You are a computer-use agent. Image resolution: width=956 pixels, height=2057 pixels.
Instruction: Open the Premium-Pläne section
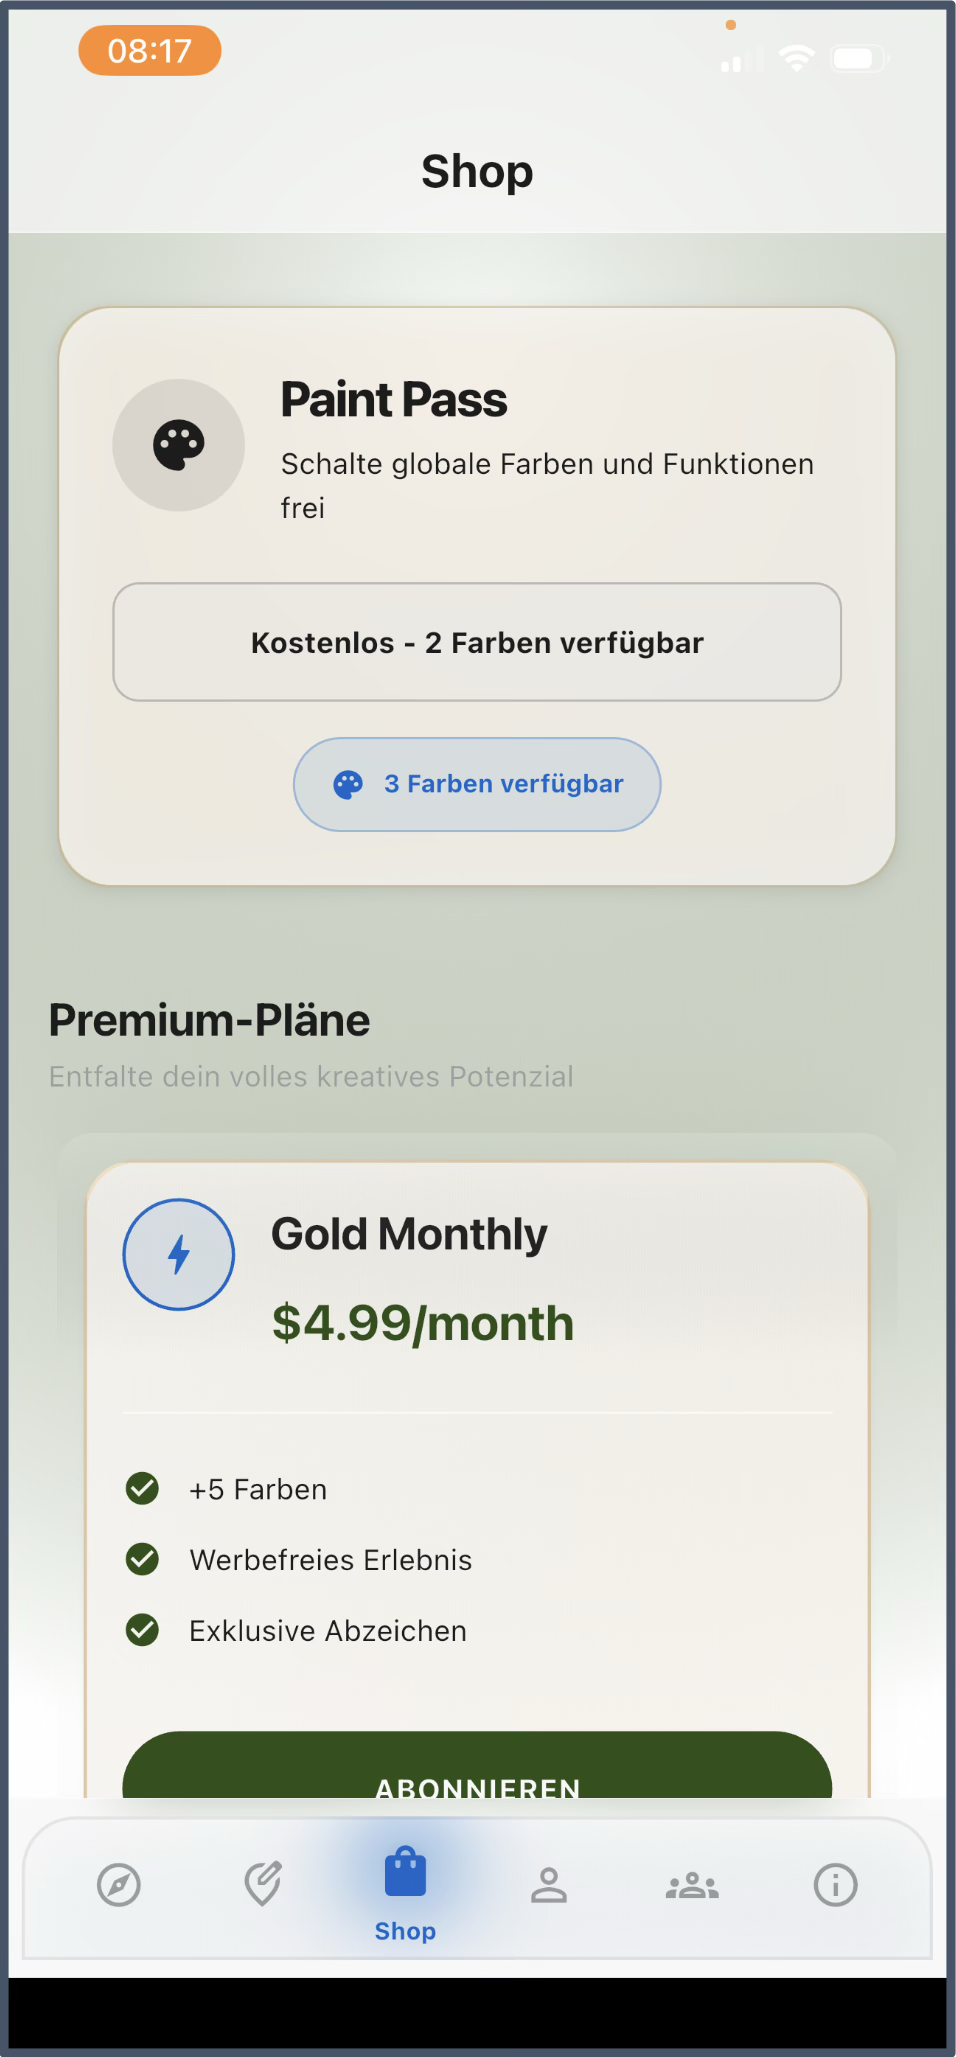pyautogui.click(x=210, y=1020)
